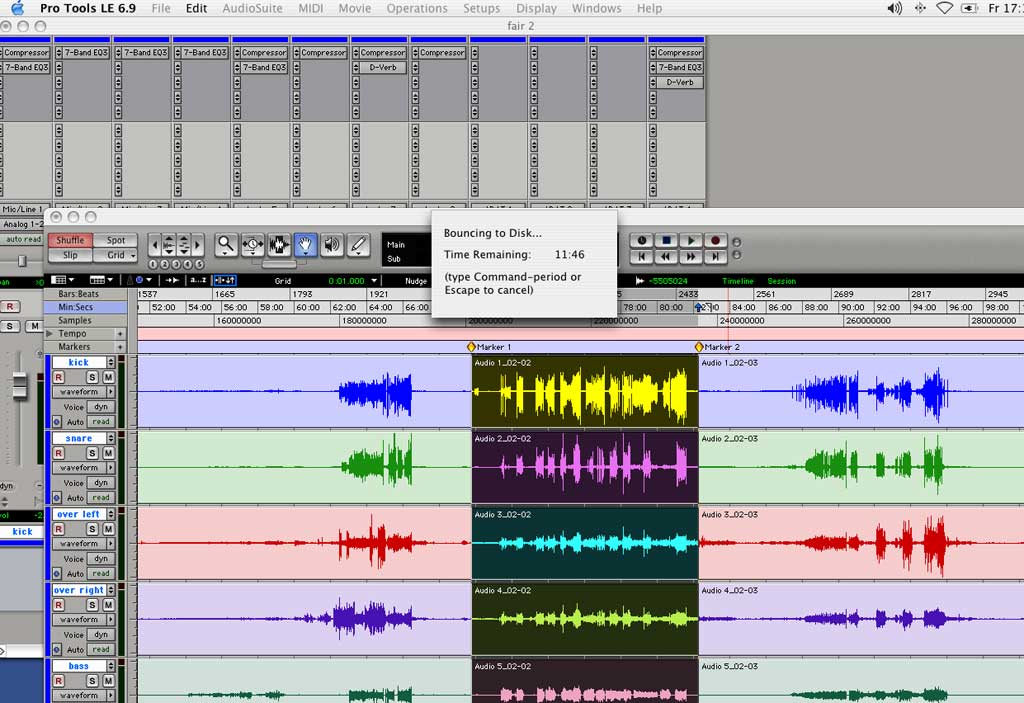The width and height of the screenshot is (1024, 703).
Task: Click the Online clock transport button
Action: [641, 240]
